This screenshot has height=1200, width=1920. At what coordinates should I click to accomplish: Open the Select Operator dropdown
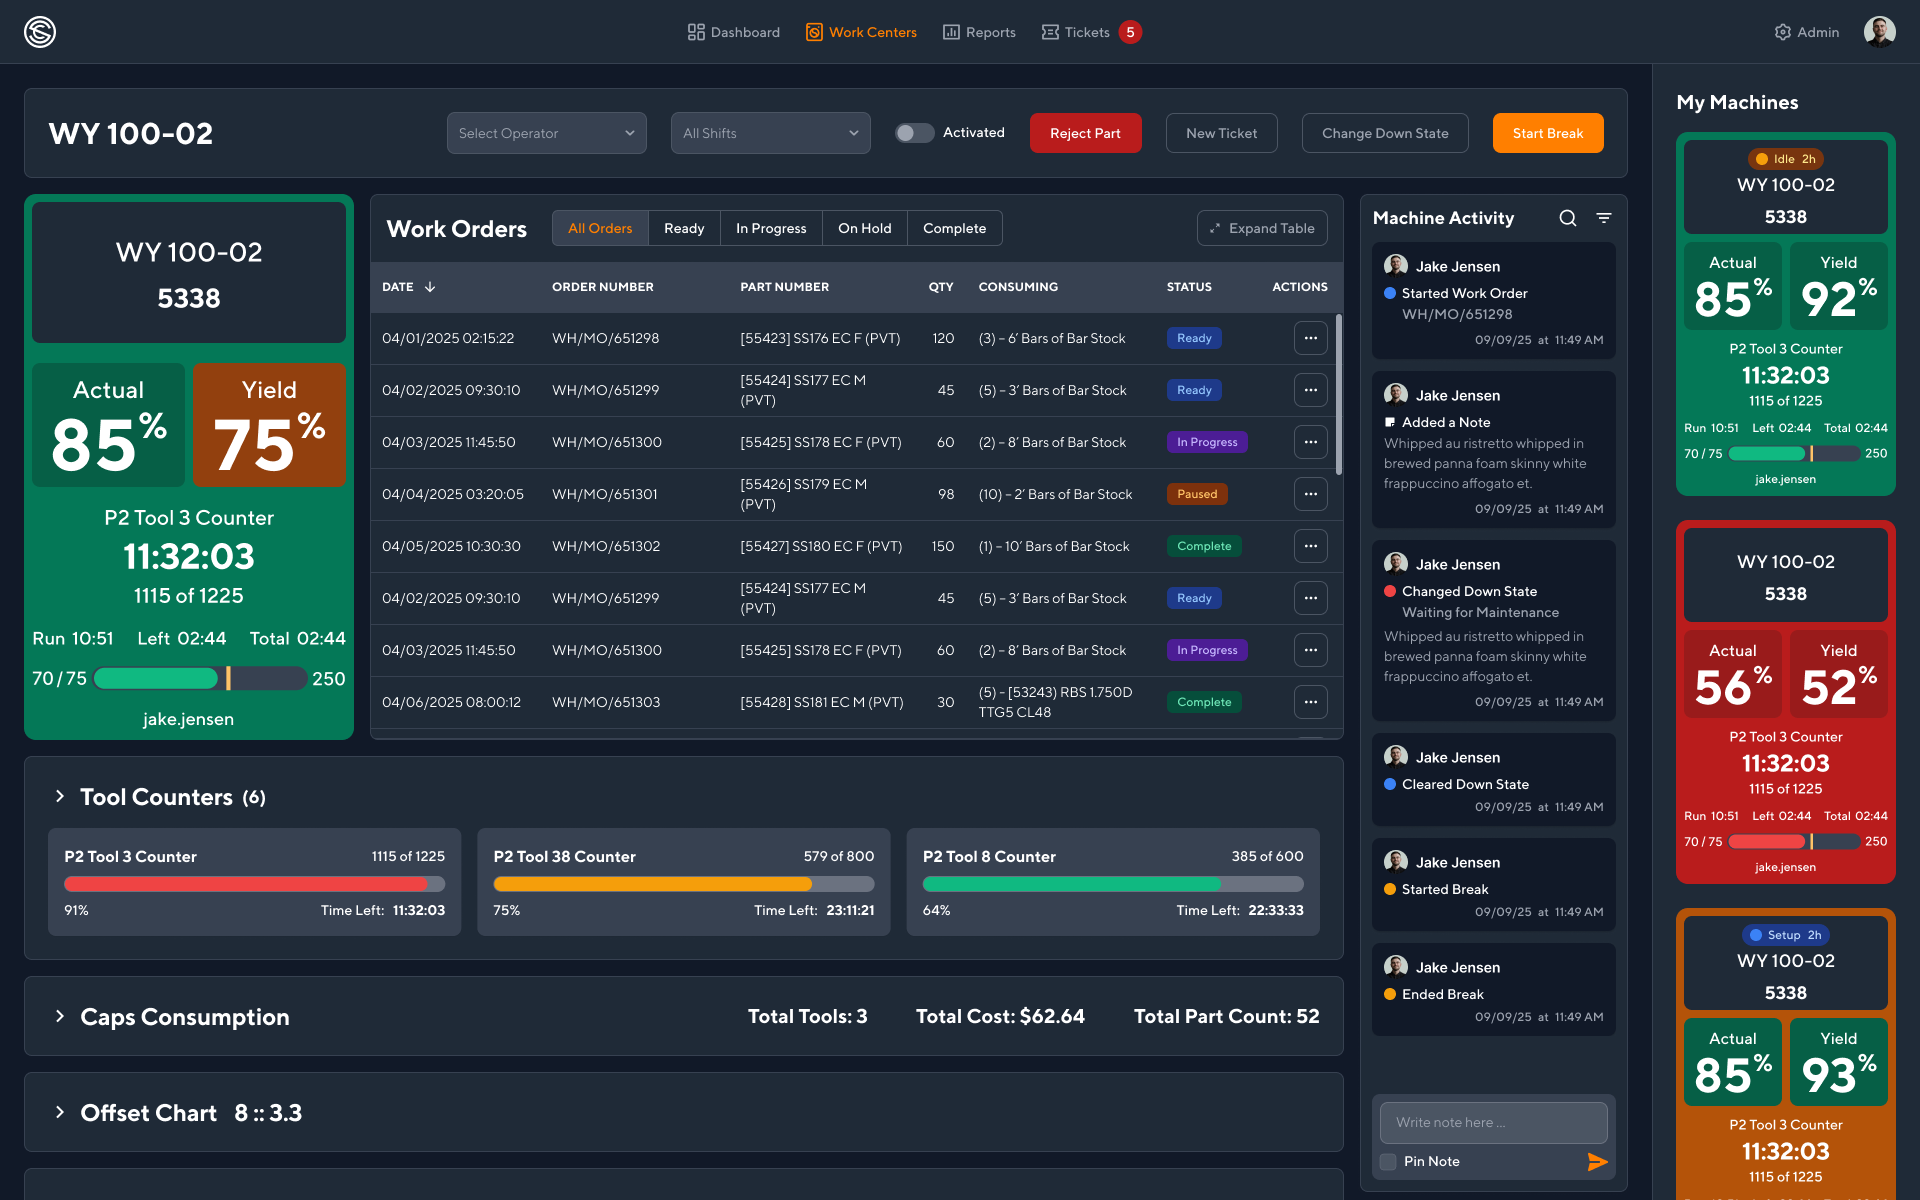[546, 133]
